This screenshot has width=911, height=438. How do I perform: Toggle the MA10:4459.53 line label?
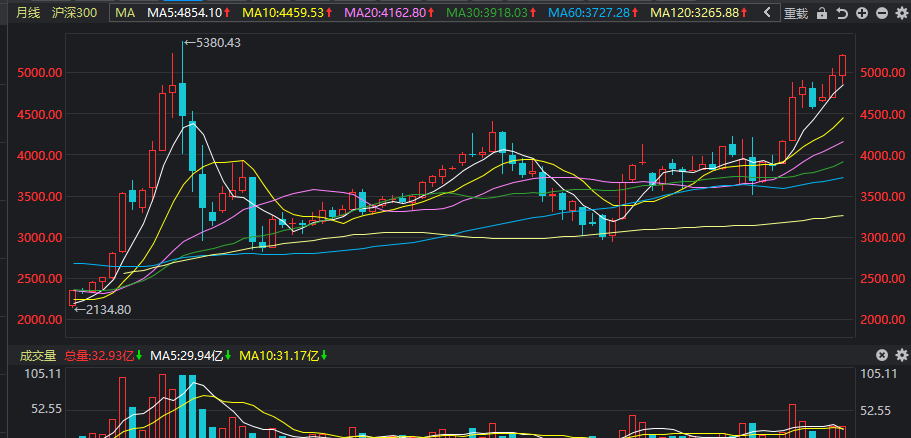click(x=288, y=12)
